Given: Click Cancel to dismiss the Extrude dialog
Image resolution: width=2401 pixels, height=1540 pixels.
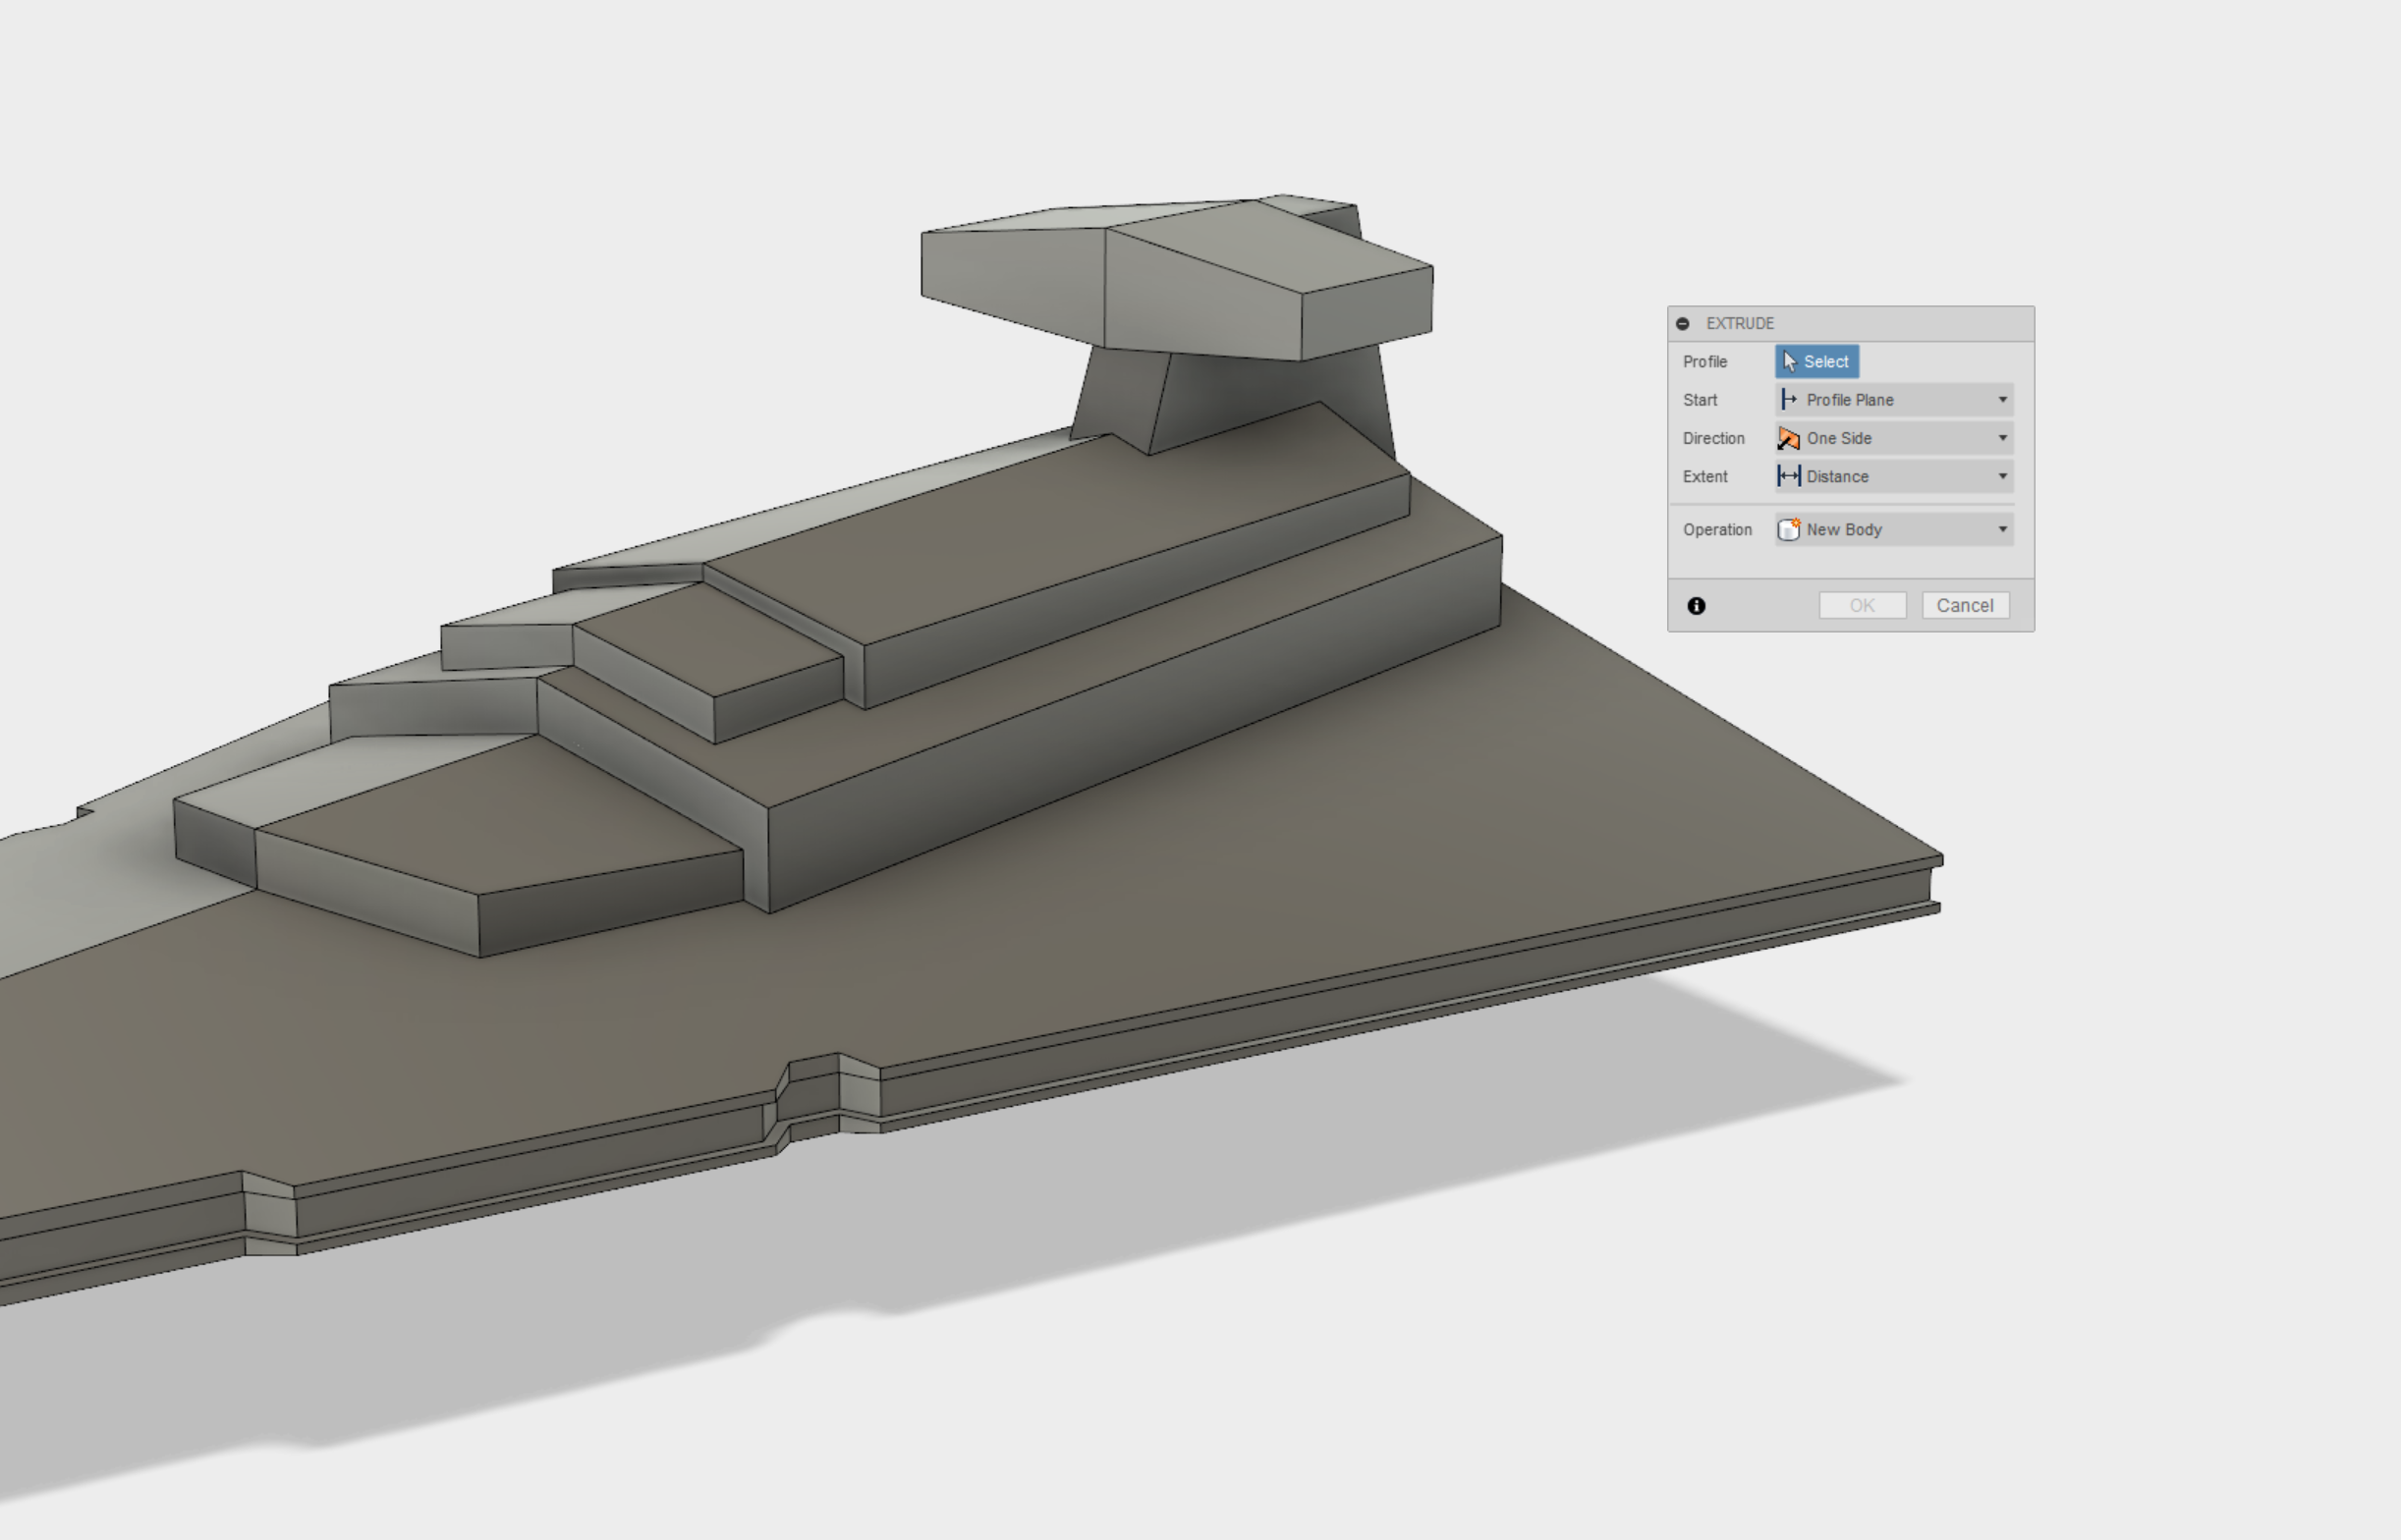Looking at the screenshot, I should pos(1965,605).
